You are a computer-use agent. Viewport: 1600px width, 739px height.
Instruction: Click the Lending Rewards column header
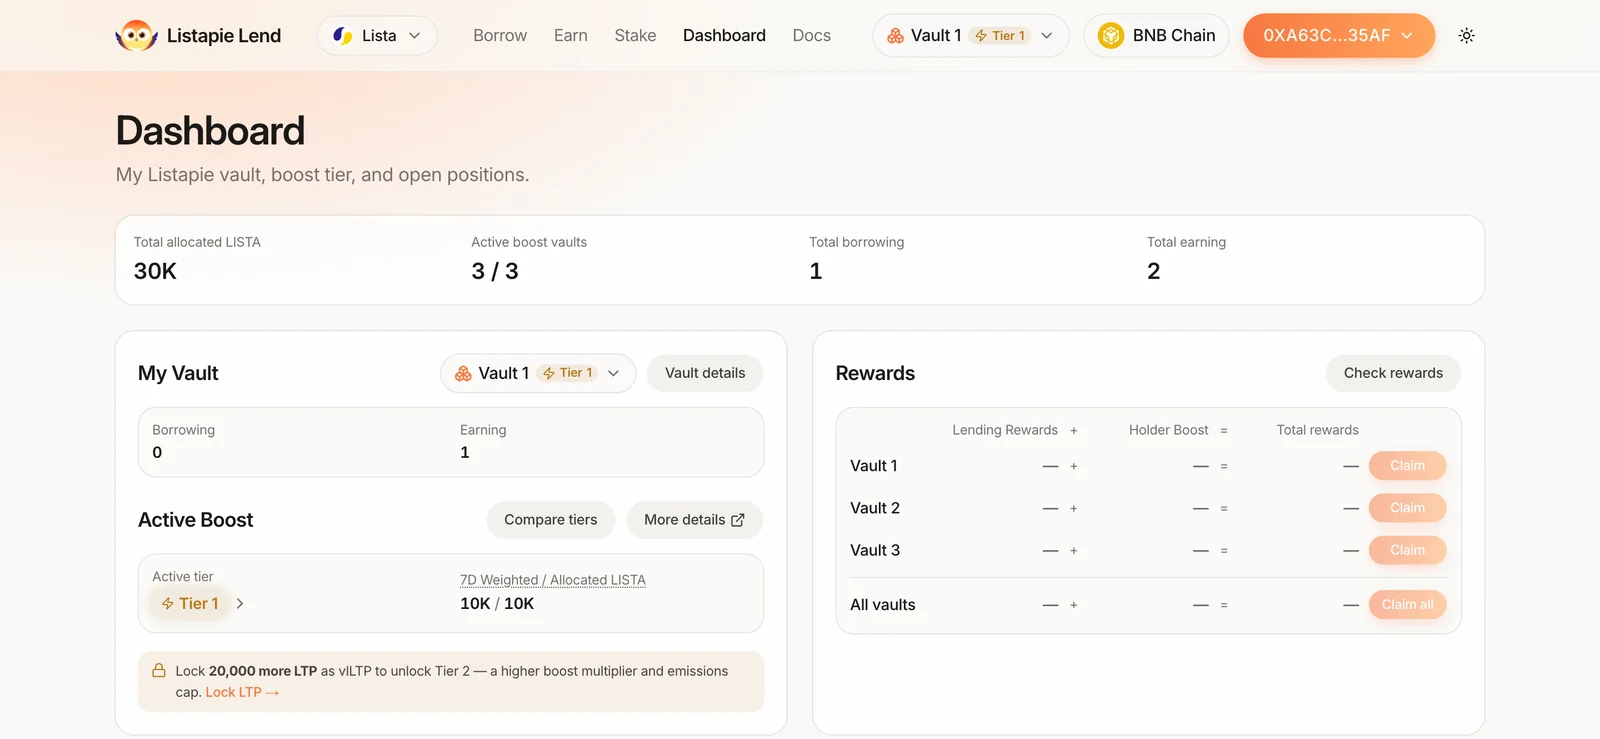pos(1005,430)
